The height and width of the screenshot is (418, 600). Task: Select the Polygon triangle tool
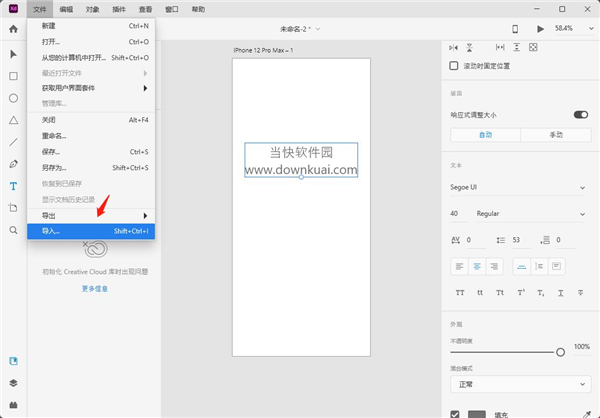[13, 120]
